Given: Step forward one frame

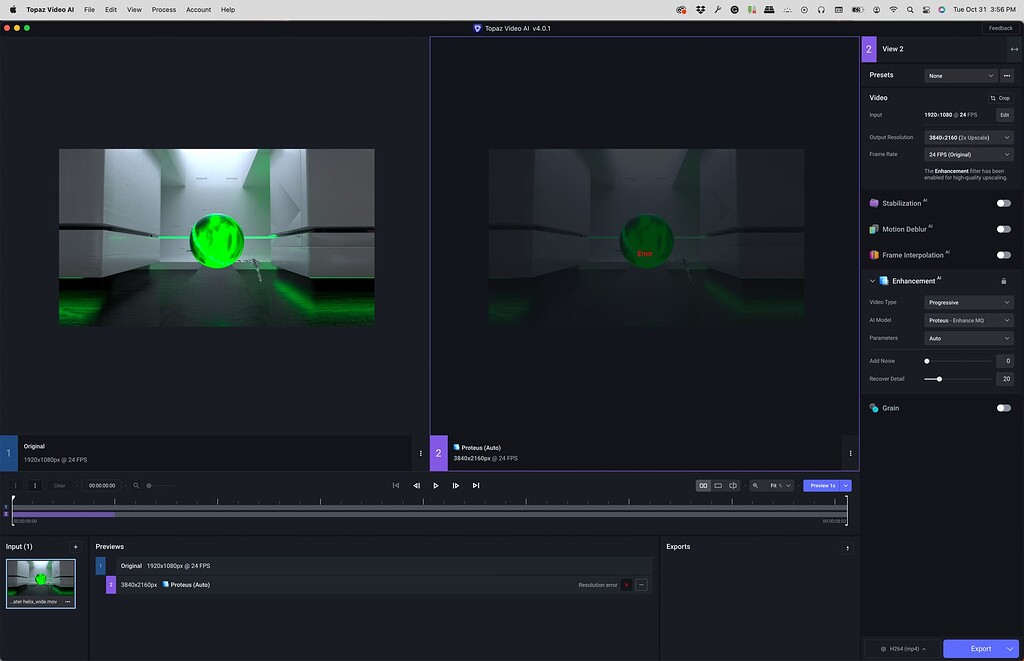Looking at the screenshot, I should [456, 485].
